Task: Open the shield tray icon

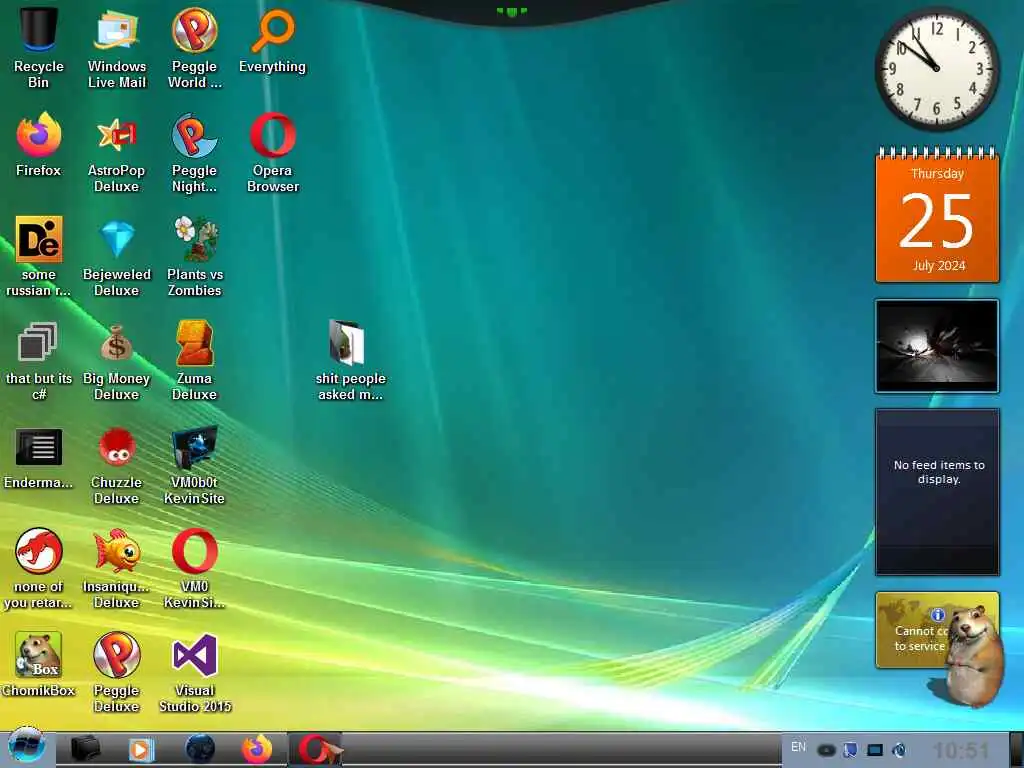Action: point(850,750)
